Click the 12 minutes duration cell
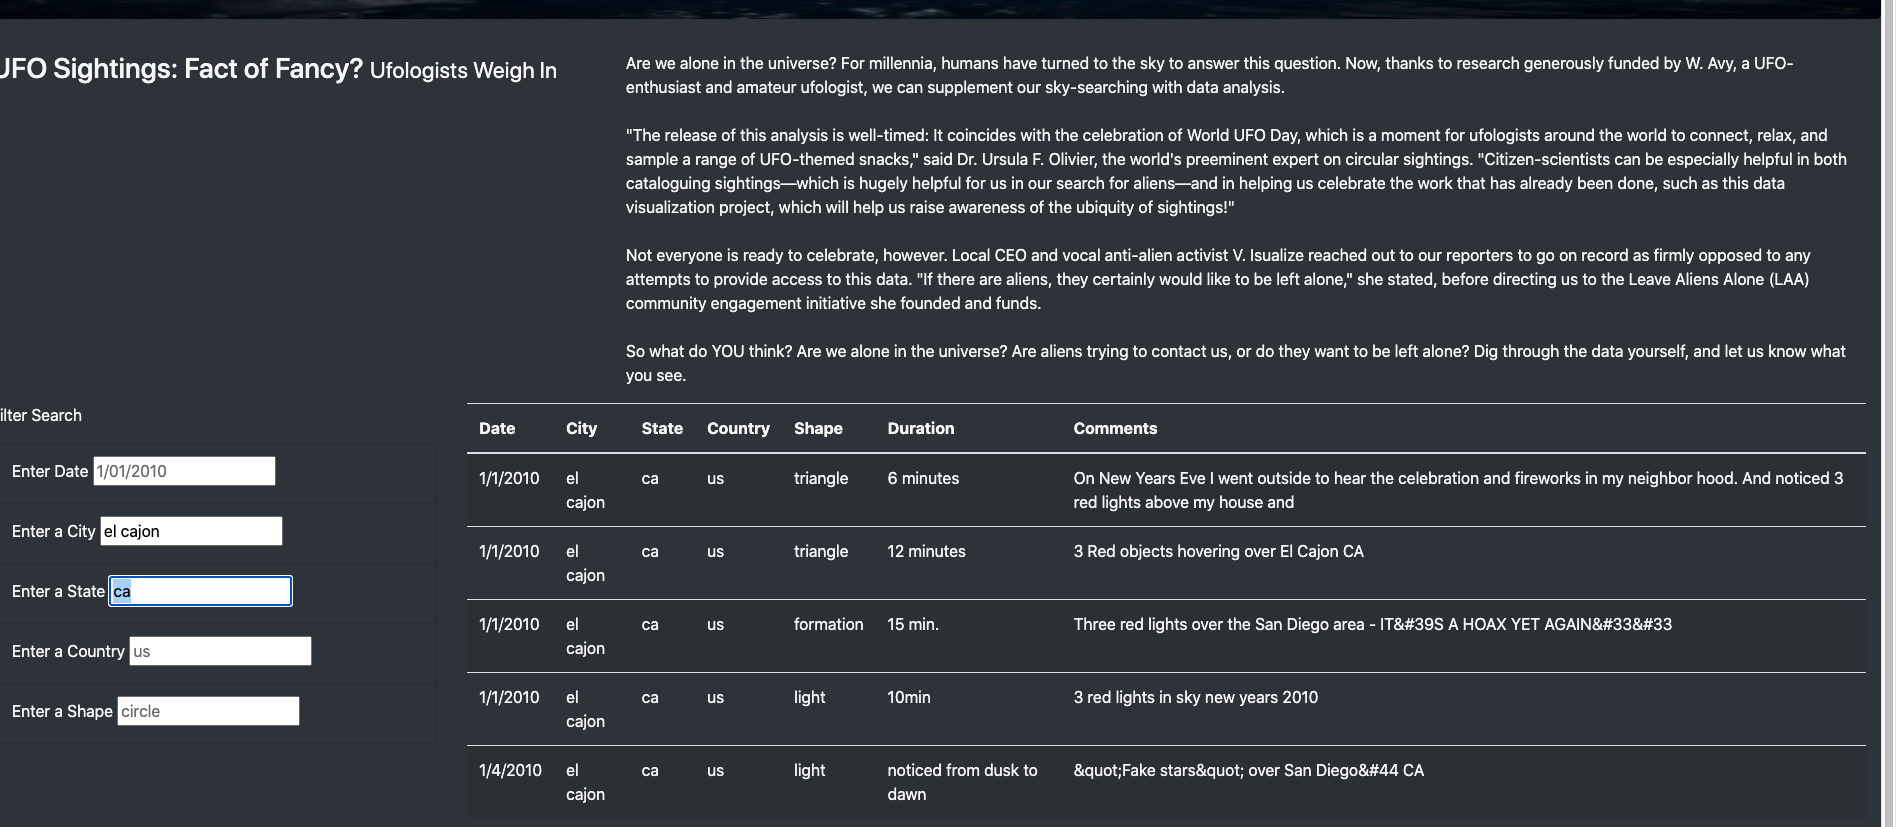 (925, 551)
